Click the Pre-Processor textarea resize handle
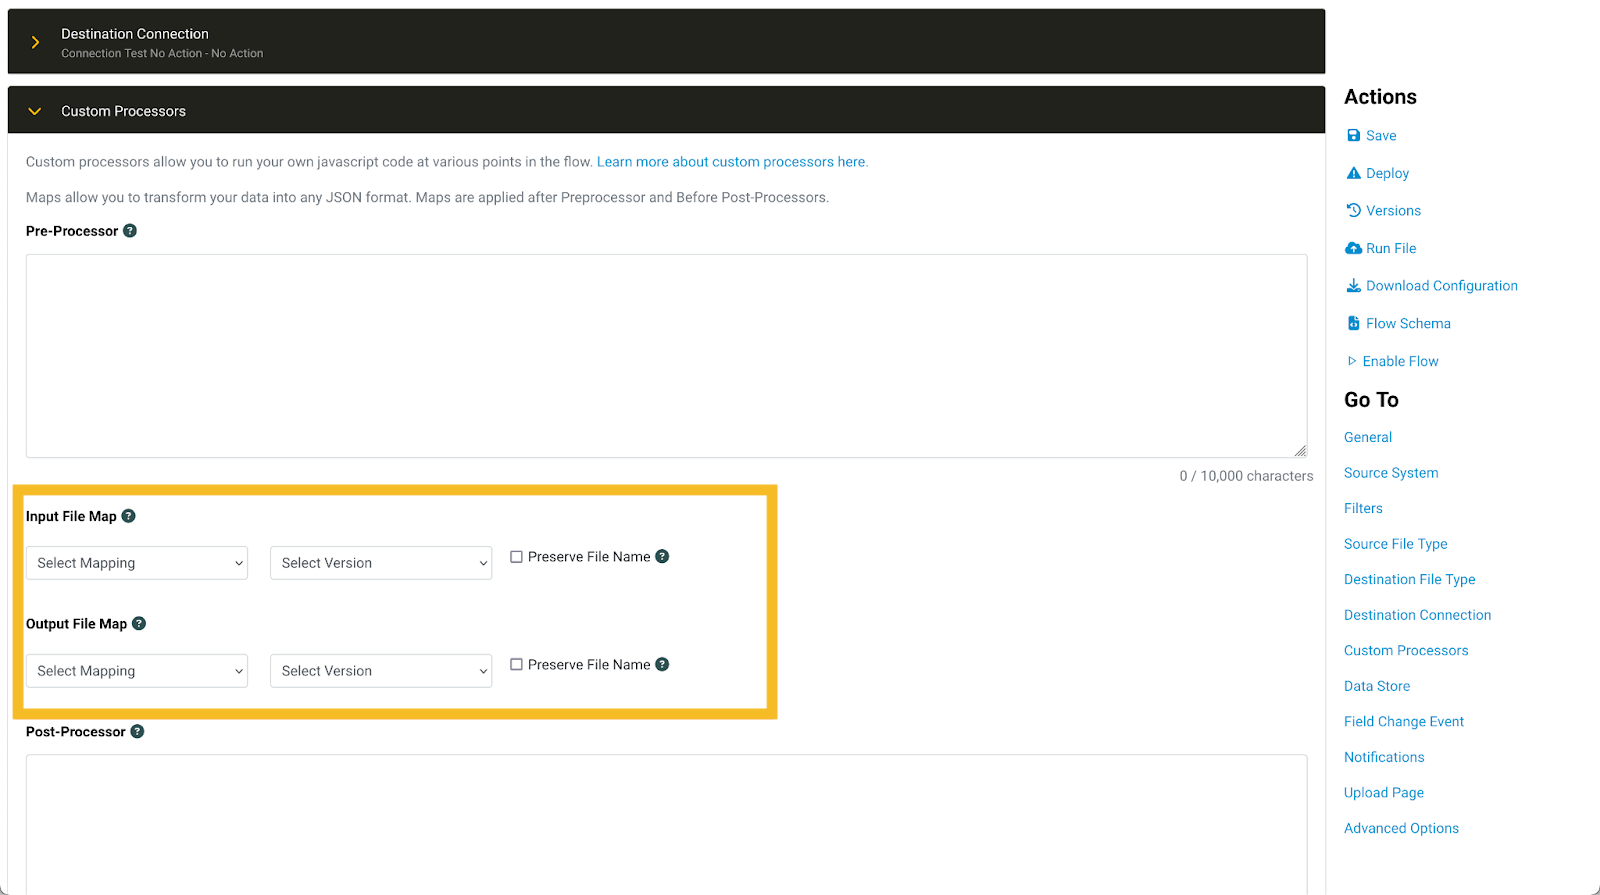 pos(1300,451)
